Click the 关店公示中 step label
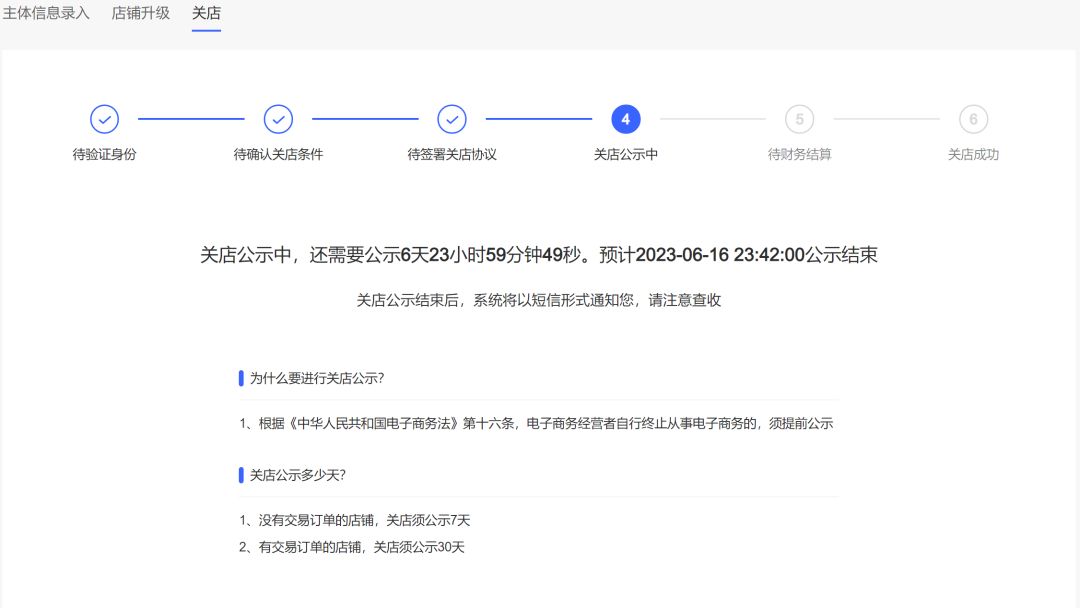1080x608 pixels. coord(625,155)
